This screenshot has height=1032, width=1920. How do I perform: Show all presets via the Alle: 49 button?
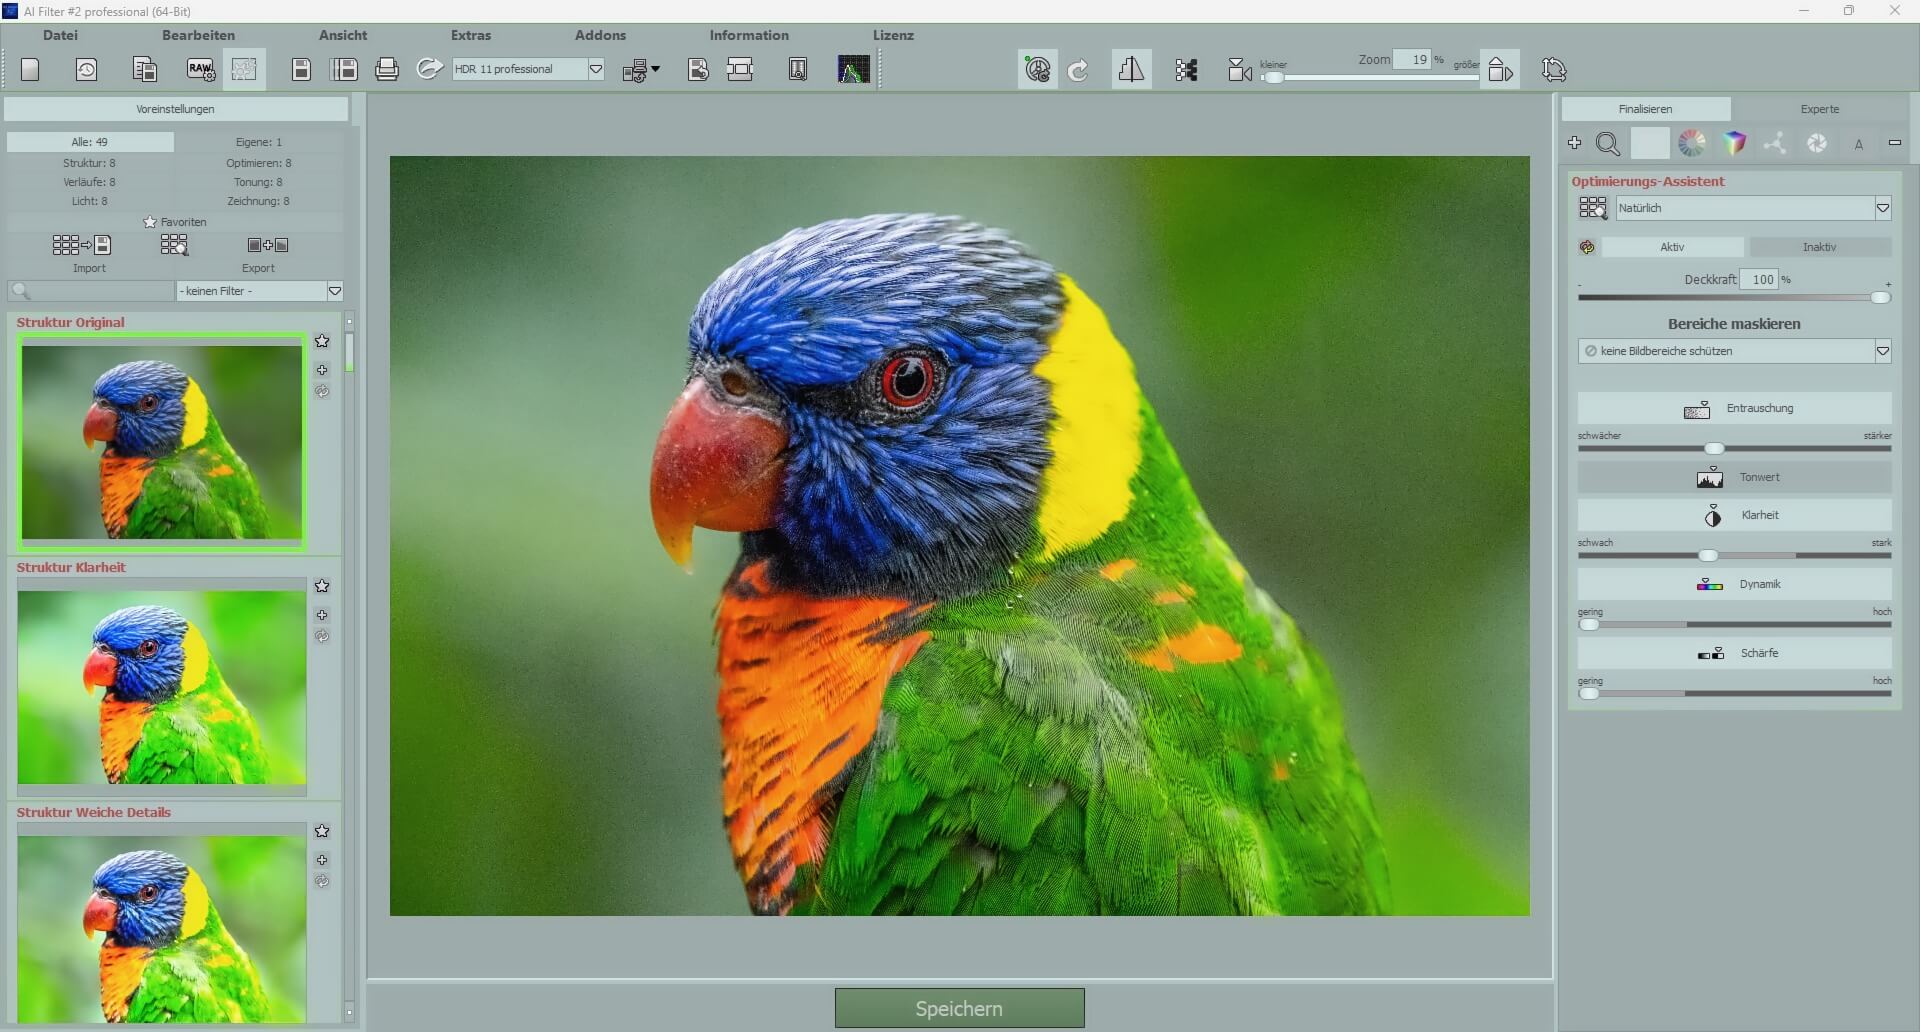click(x=89, y=141)
